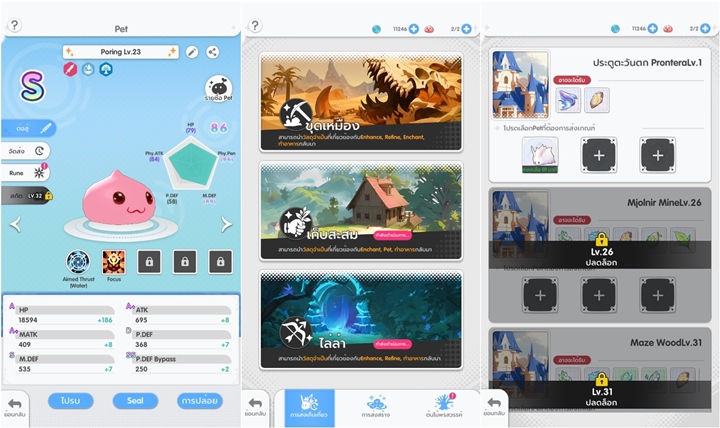Screen dimensions: 720x428
Task: Tap the first locked skill slot
Action: (149, 262)
